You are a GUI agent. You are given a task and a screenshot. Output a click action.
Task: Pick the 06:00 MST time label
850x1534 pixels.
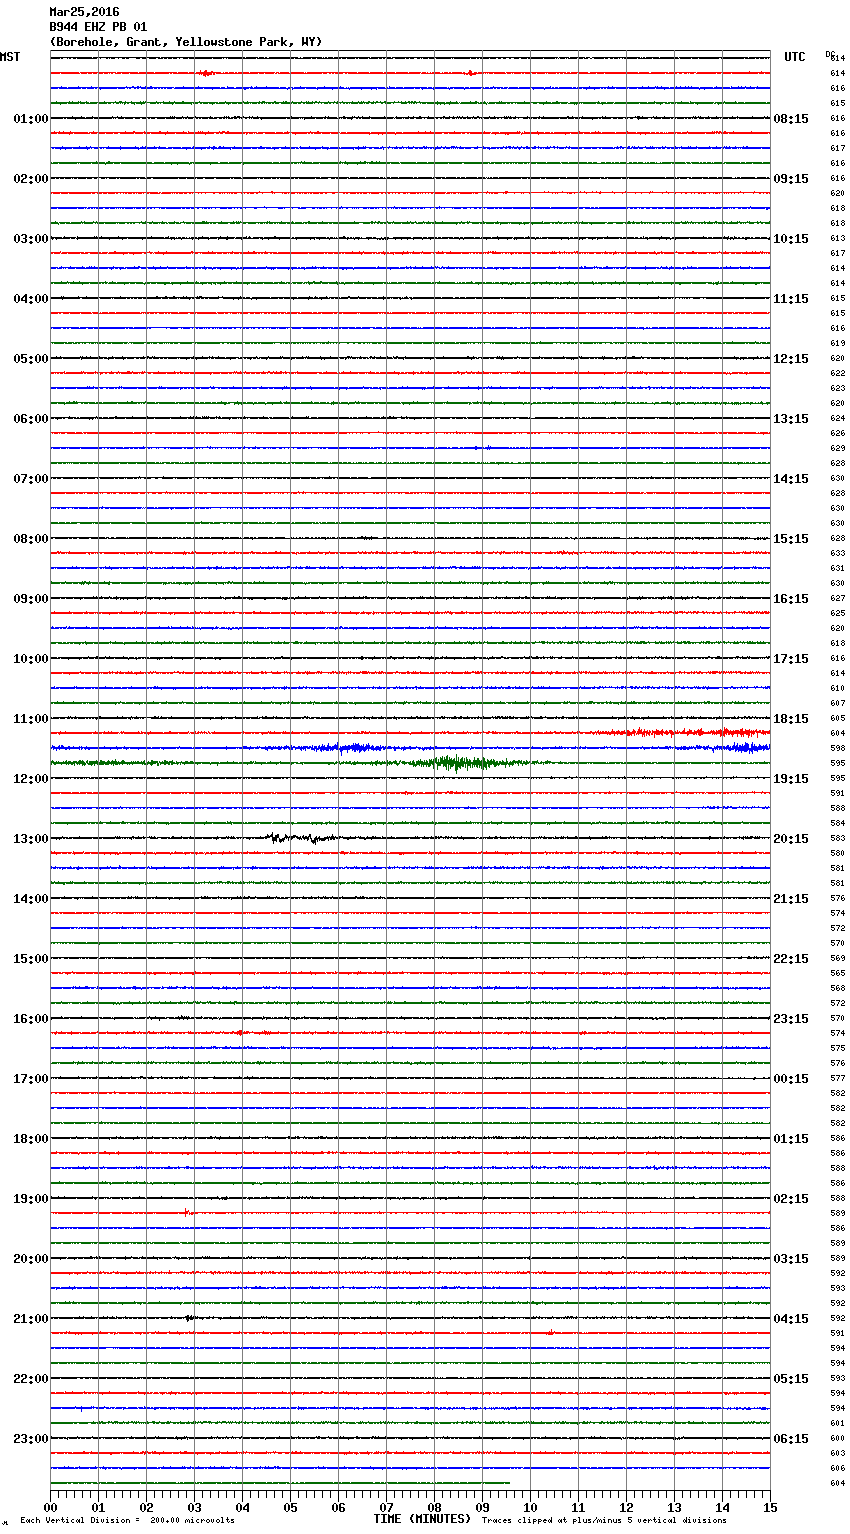pos(31,419)
